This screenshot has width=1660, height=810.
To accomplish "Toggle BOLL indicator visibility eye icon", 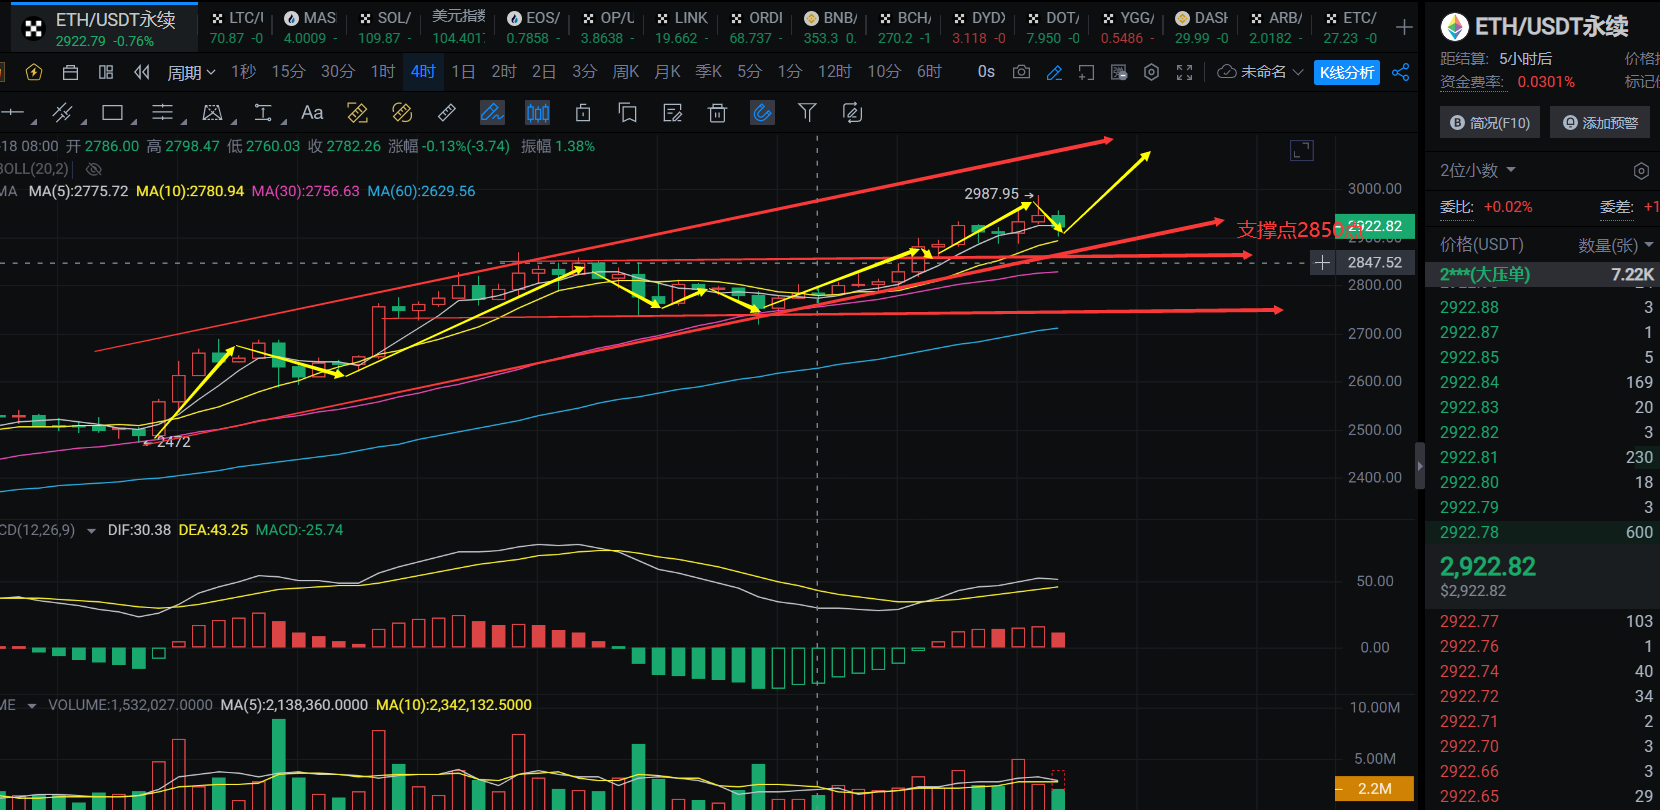I will [94, 169].
